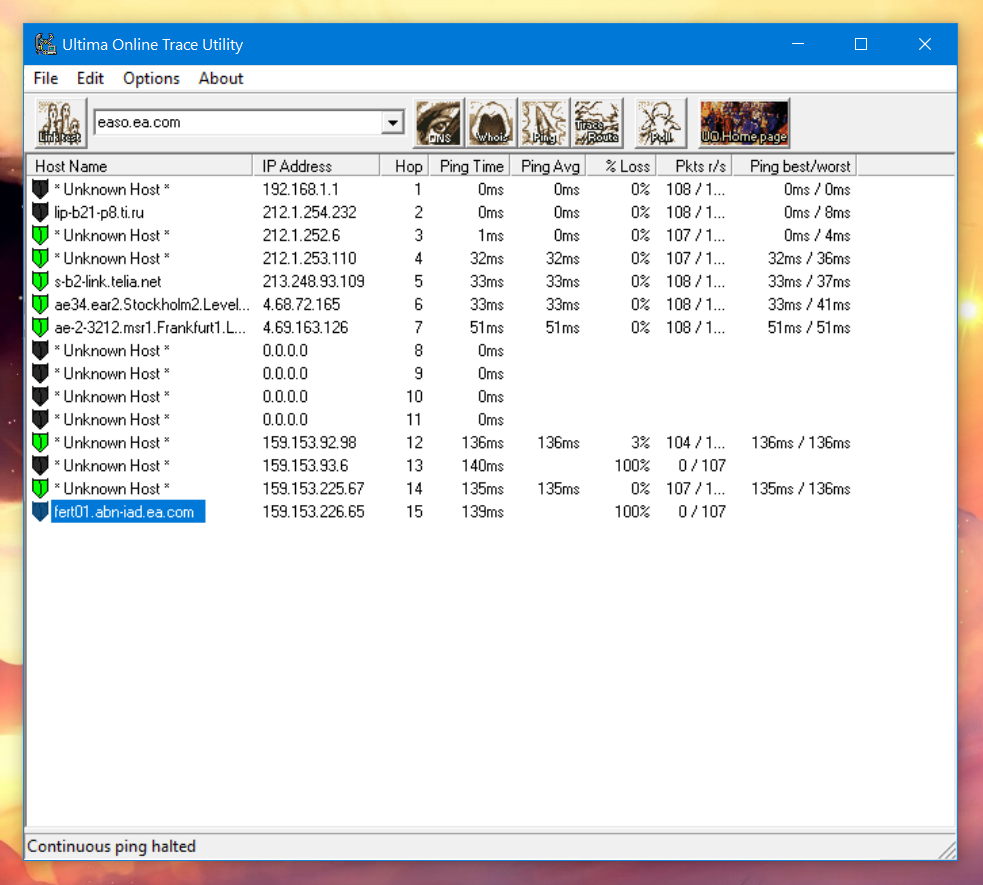The height and width of the screenshot is (885, 983).
Task: Expand the host address dropdown arrow
Action: pos(393,123)
